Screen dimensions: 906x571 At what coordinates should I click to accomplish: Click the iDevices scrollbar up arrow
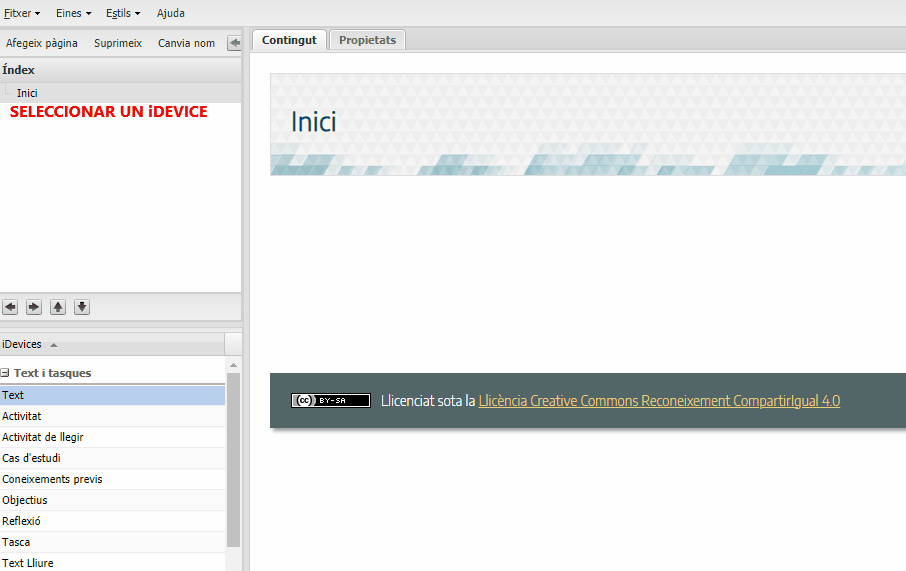233,365
